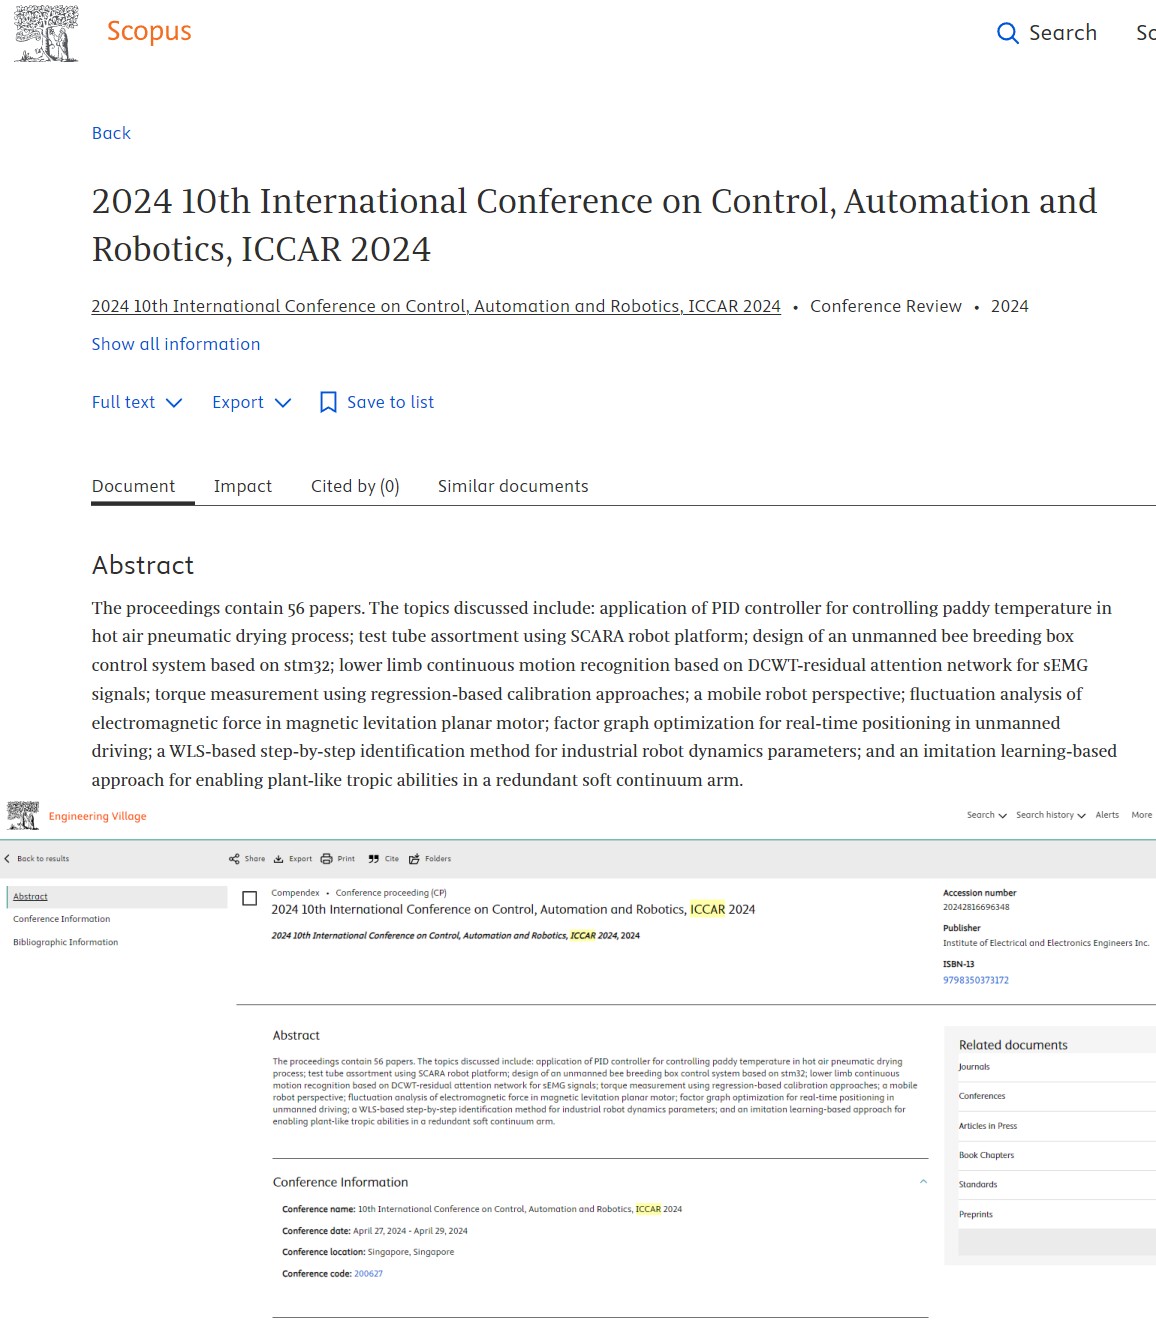Expand the Search history menu

coord(1050,815)
